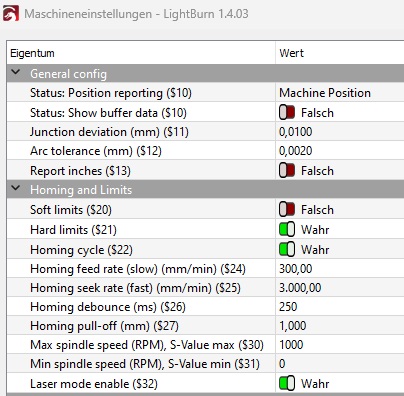Select Max spindle speed ($30) label
This screenshot has height=396, width=404.
point(147,345)
